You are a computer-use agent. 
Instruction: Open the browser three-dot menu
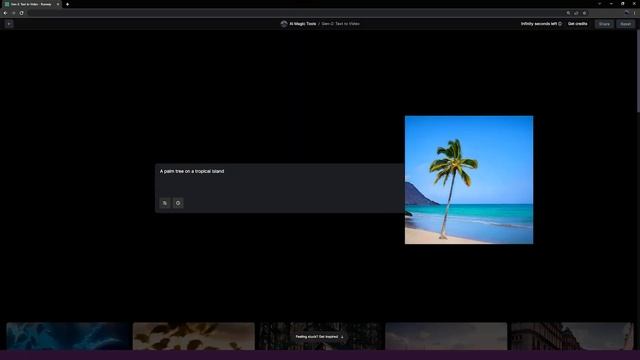pos(635,13)
